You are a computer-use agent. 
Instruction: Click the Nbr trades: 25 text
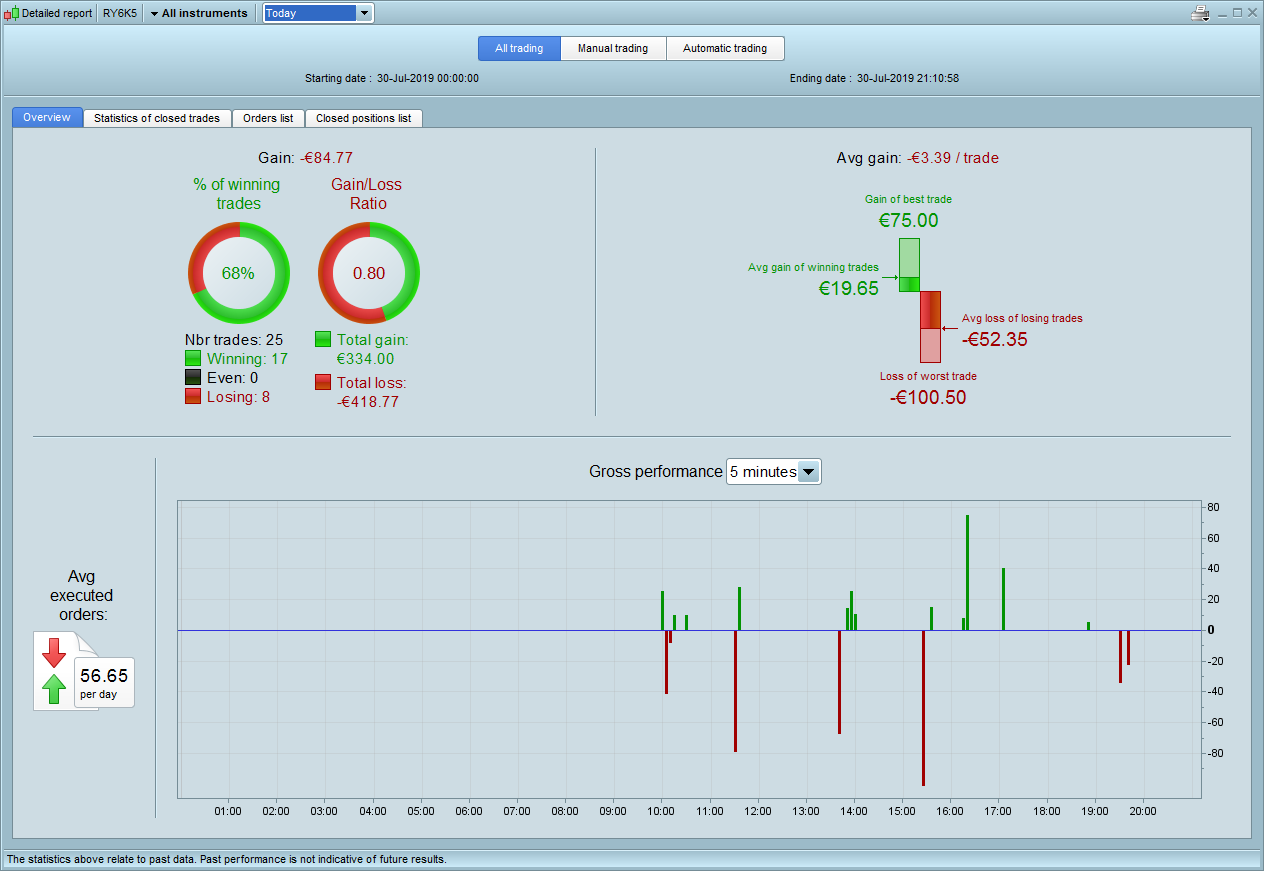click(234, 340)
